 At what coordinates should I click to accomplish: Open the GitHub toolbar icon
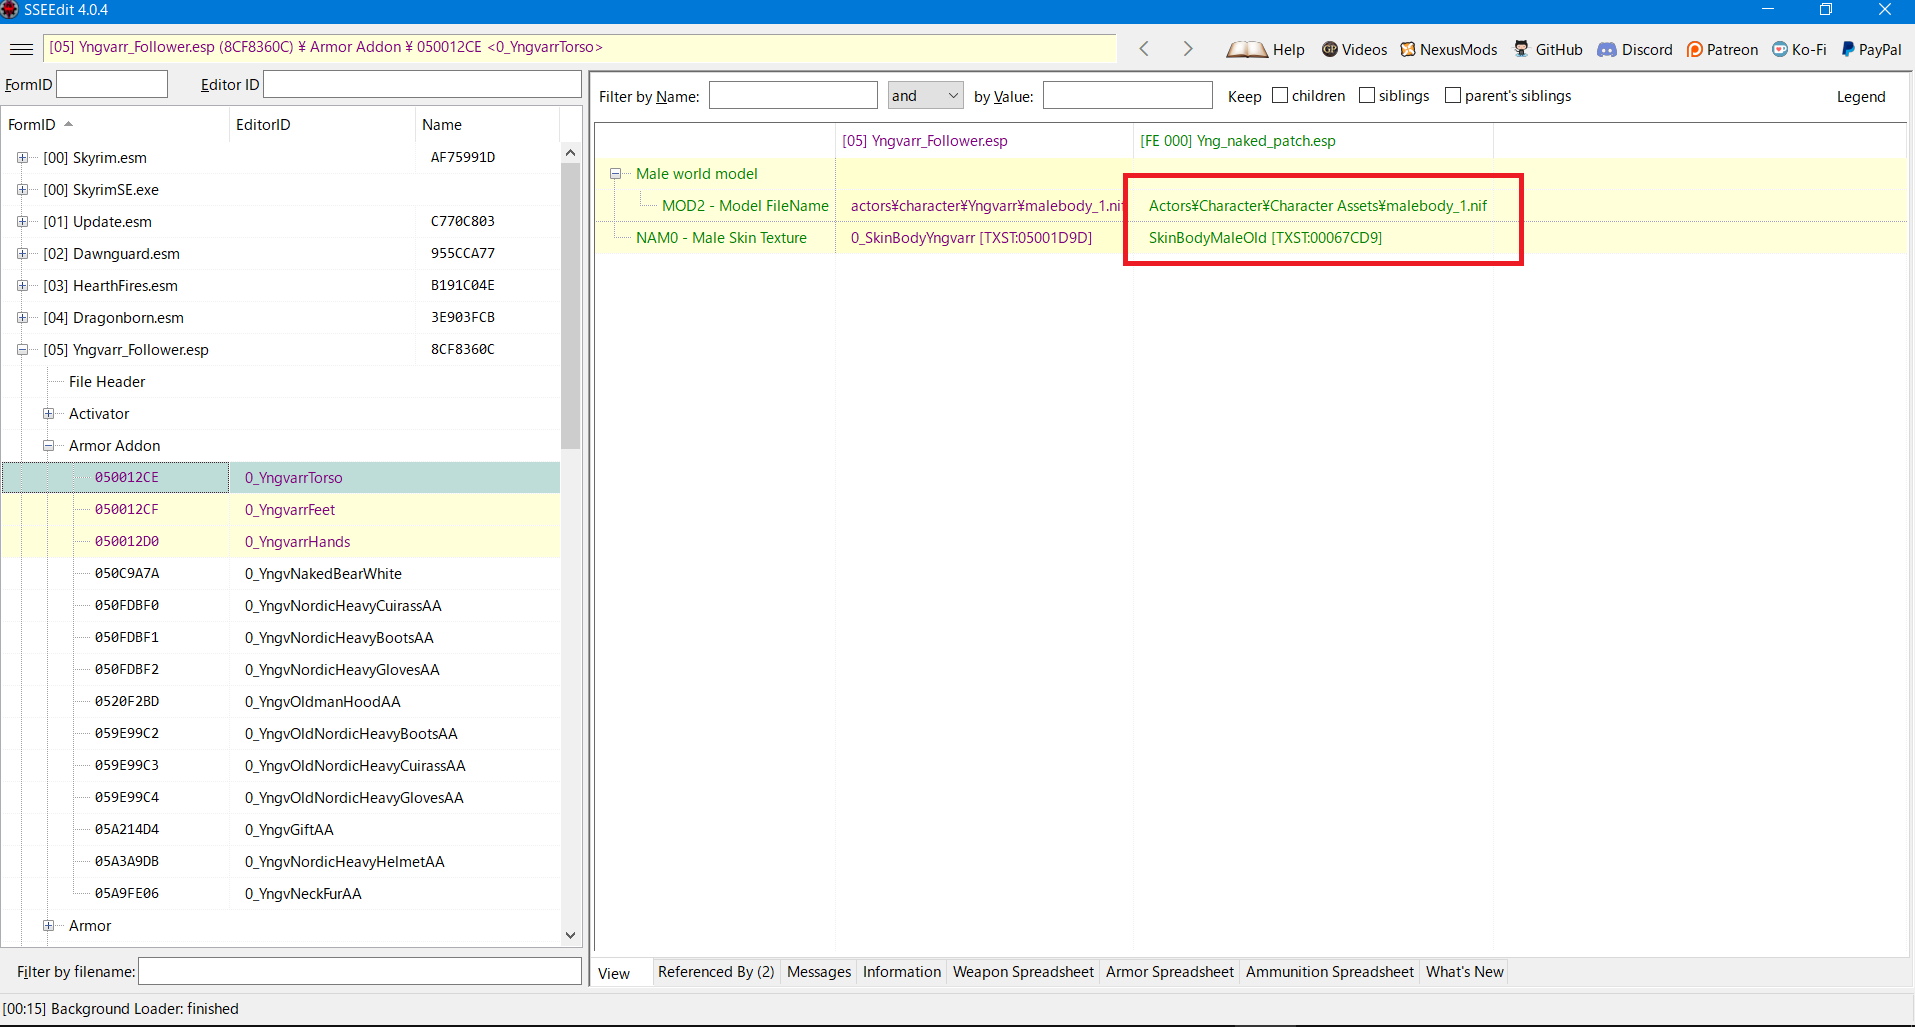1521,49
